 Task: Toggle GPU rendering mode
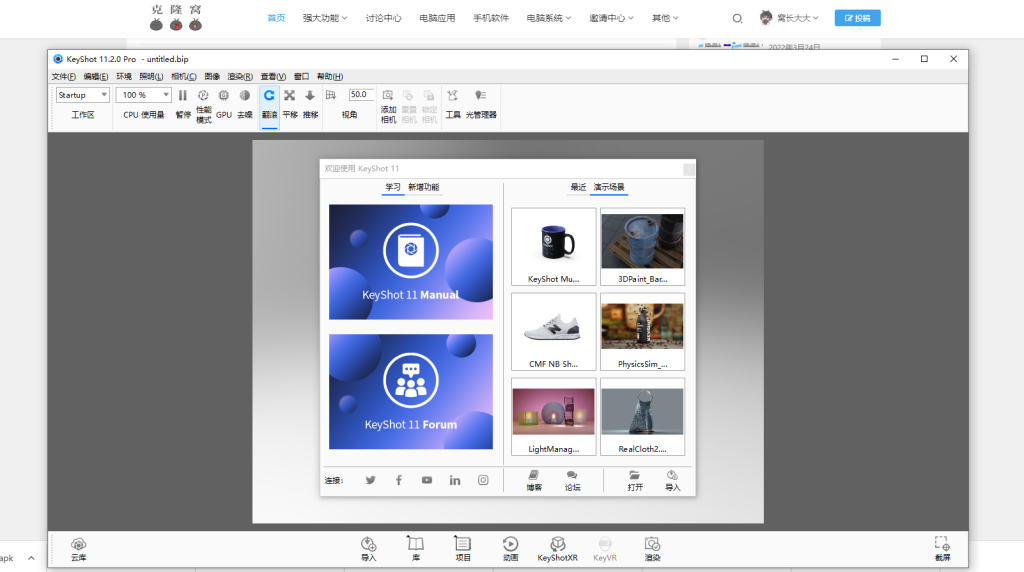pos(224,104)
